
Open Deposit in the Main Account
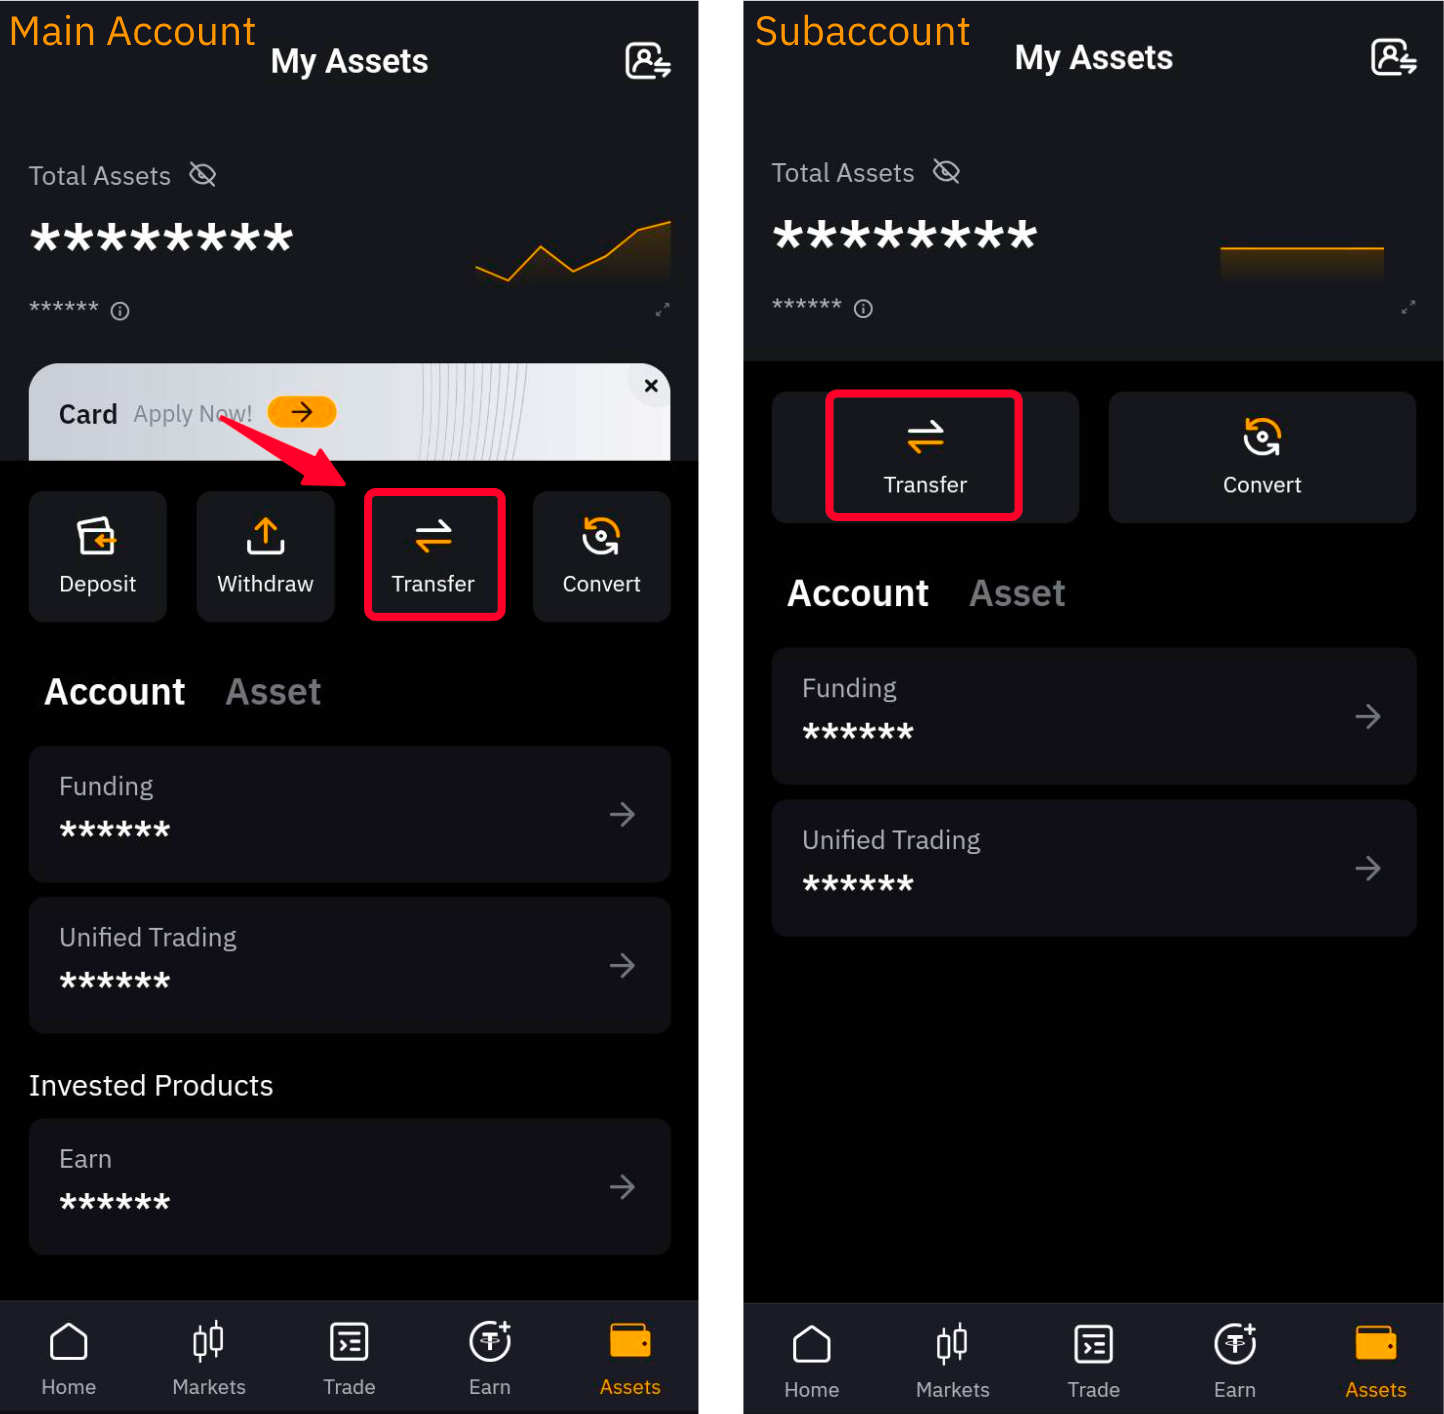coord(97,556)
